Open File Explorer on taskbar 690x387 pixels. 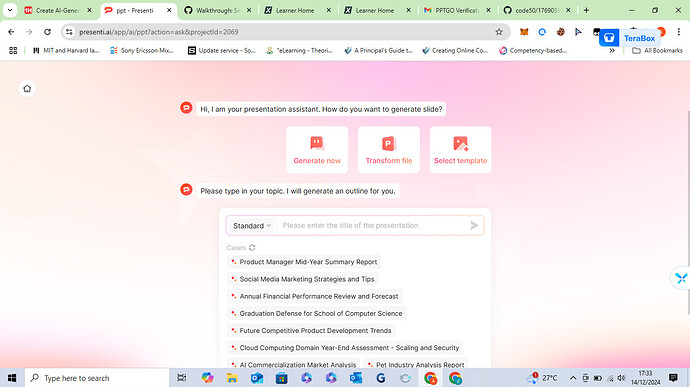232,378
